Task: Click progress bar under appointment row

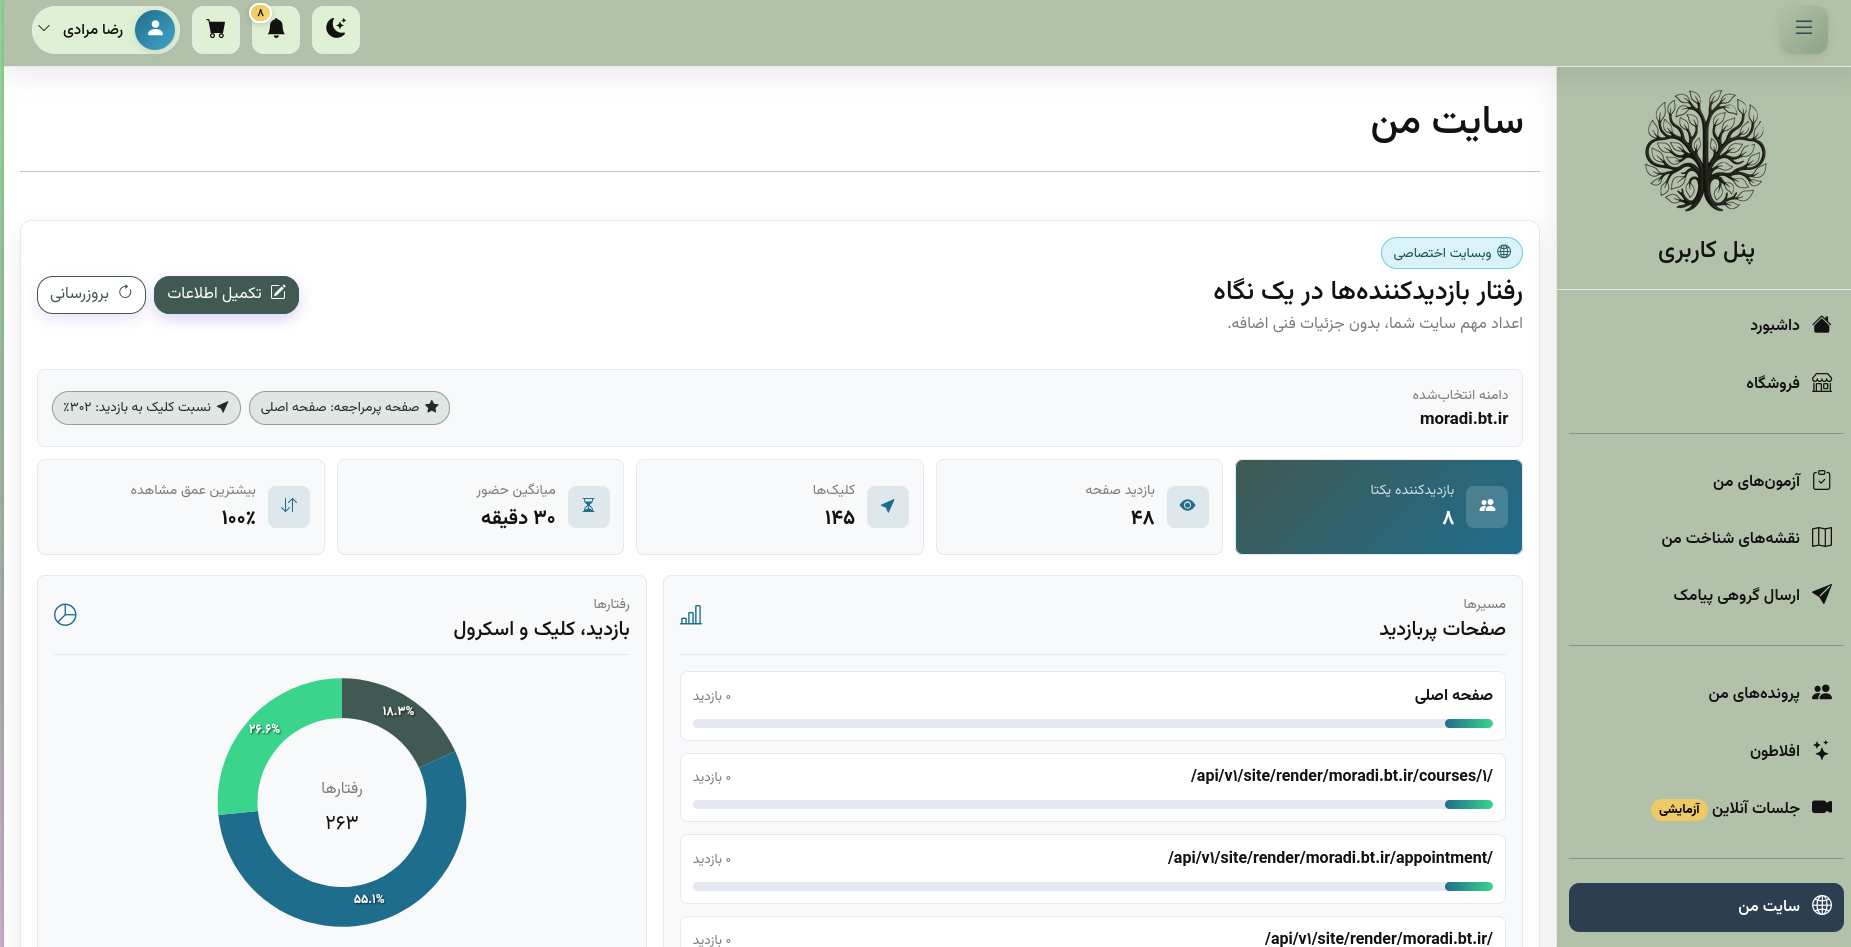Action: click(x=1093, y=886)
